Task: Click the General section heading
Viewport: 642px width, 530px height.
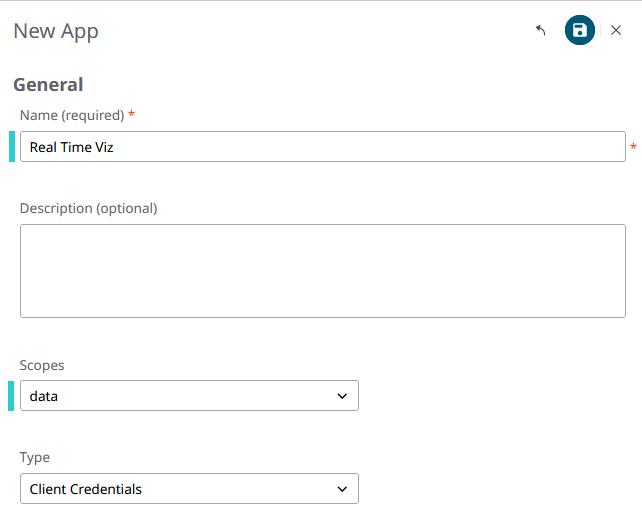Action: (48, 85)
